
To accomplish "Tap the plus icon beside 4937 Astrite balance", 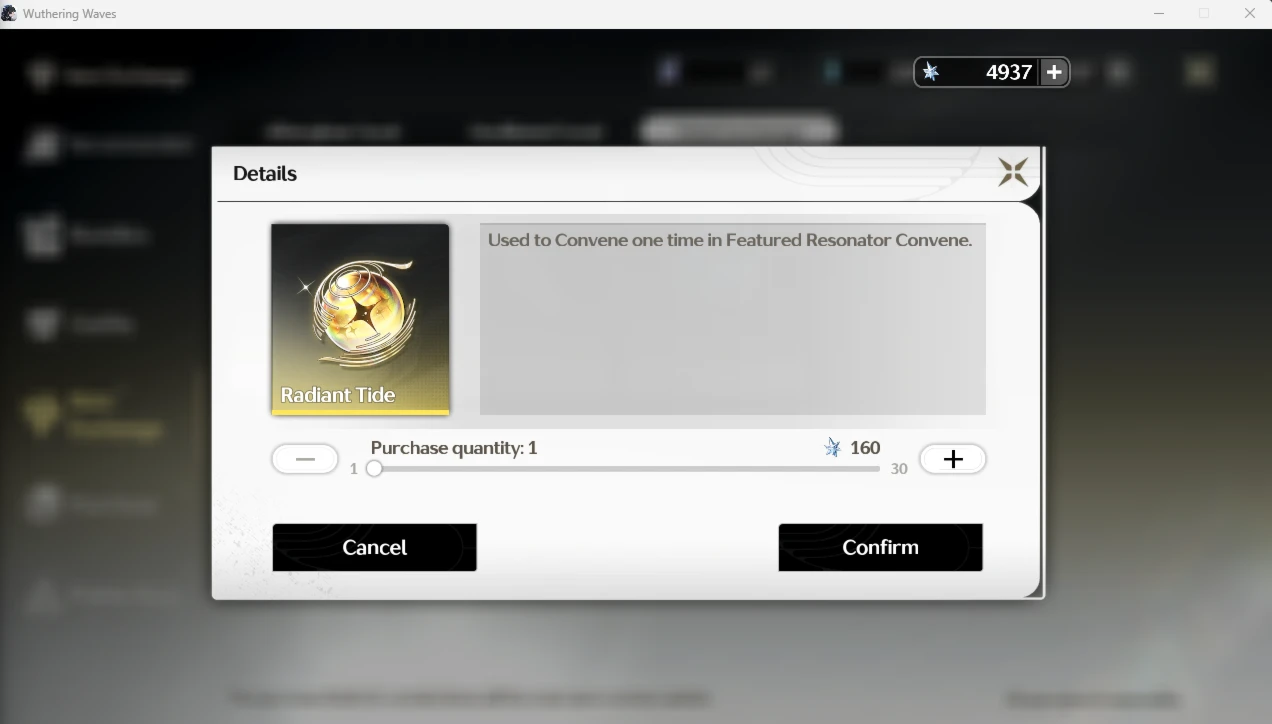I will click(x=1054, y=72).
